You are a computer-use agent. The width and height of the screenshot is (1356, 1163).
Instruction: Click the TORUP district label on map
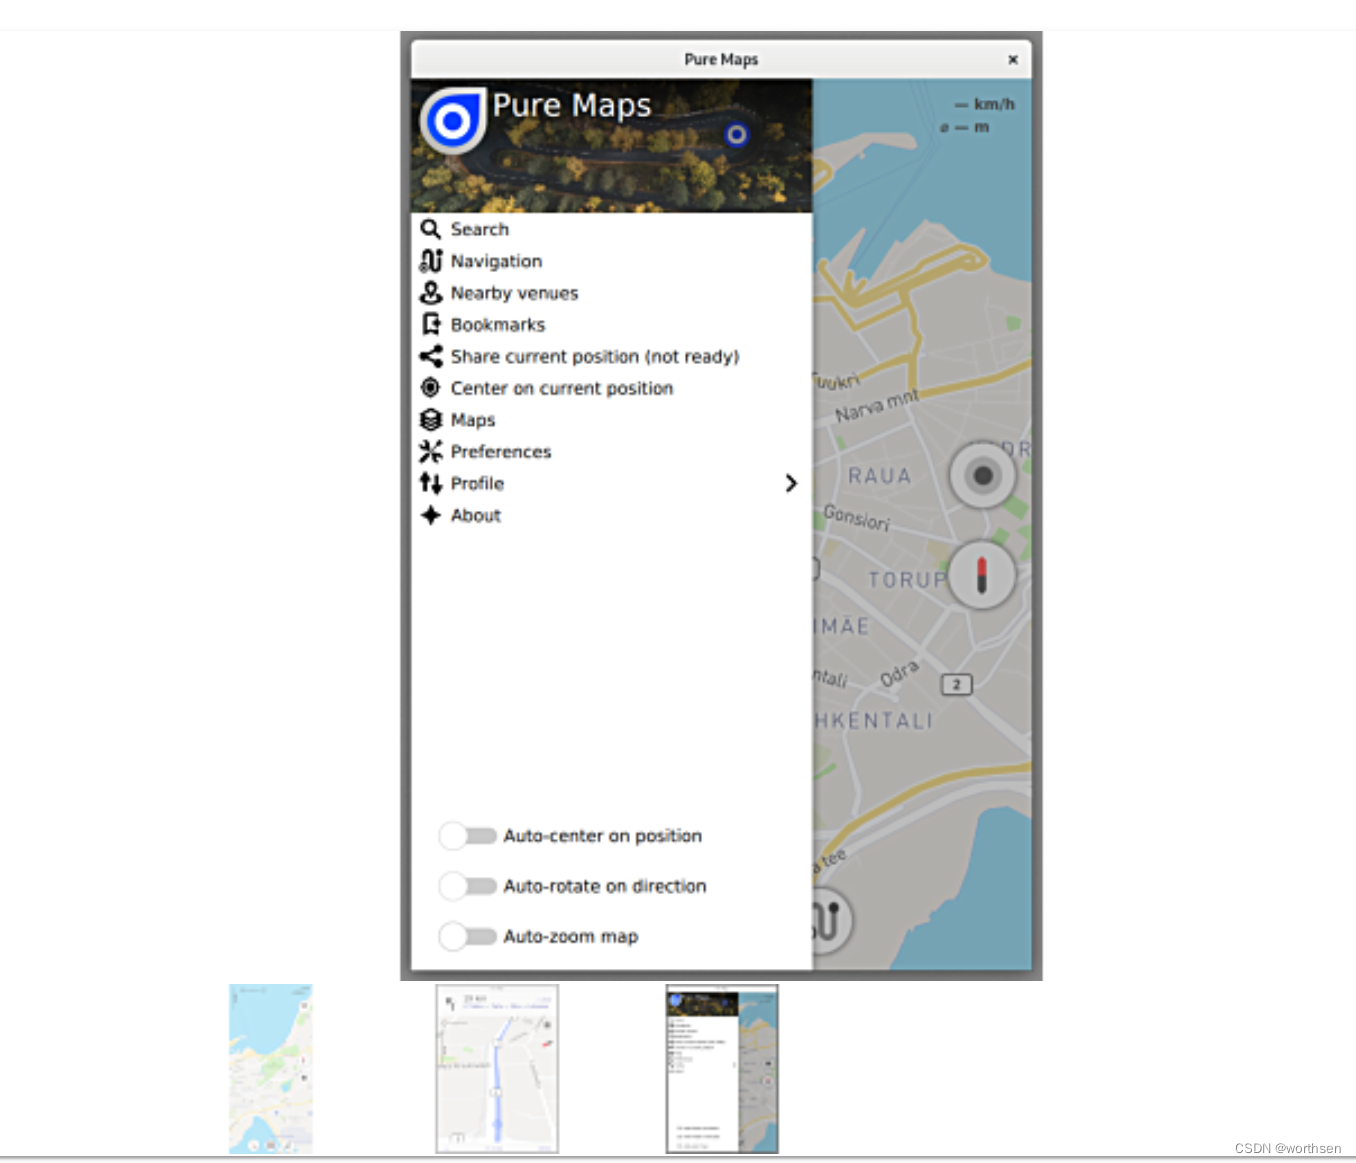pos(907,580)
